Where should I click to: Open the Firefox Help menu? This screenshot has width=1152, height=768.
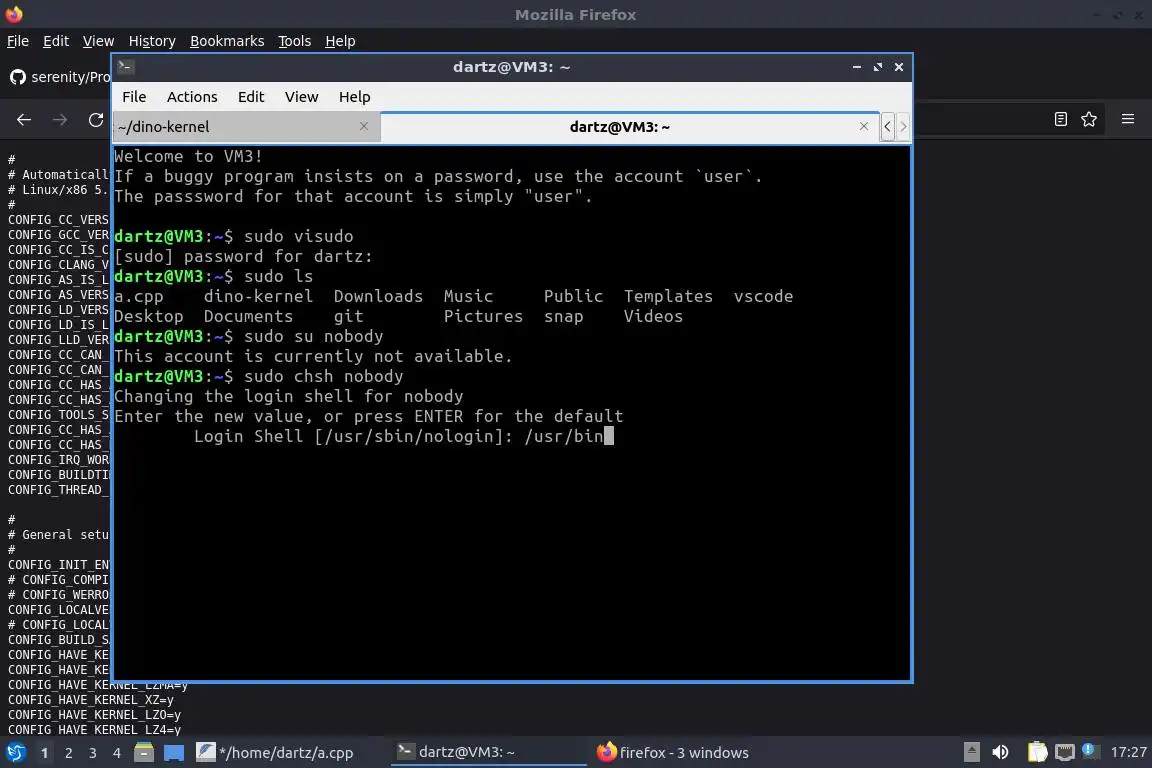point(340,41)
